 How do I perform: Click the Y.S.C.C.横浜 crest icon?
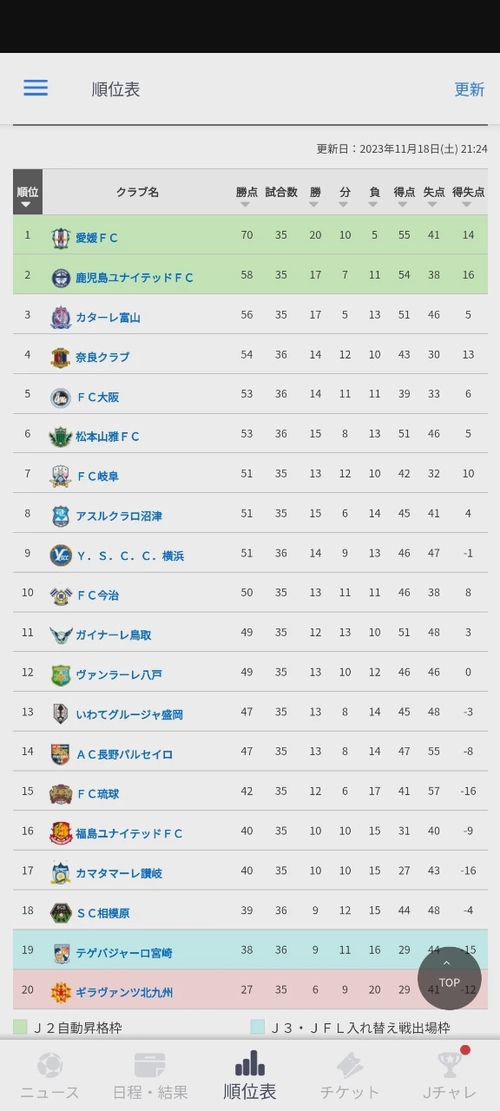61,556
